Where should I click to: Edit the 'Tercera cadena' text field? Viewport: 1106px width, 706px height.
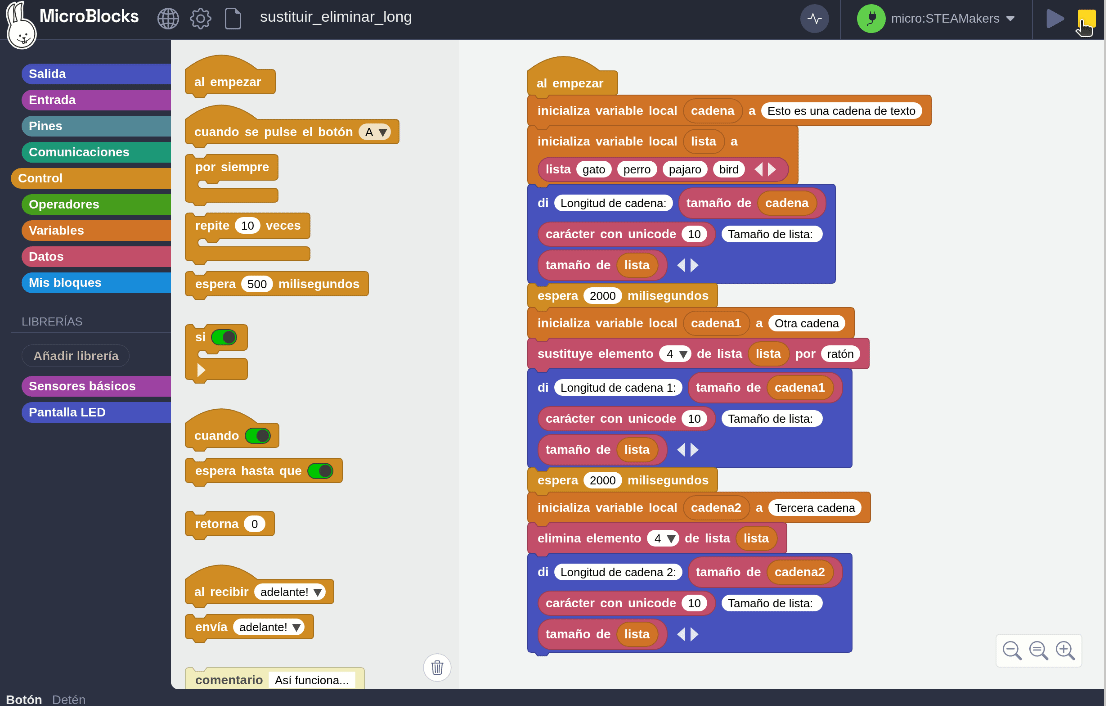815,508
